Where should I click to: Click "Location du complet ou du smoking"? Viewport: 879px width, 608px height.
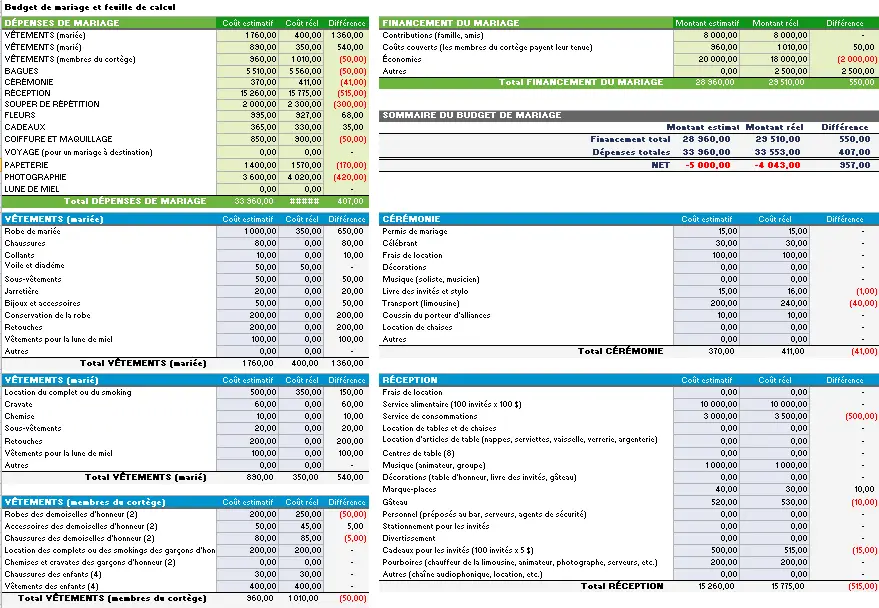[68, 393]
